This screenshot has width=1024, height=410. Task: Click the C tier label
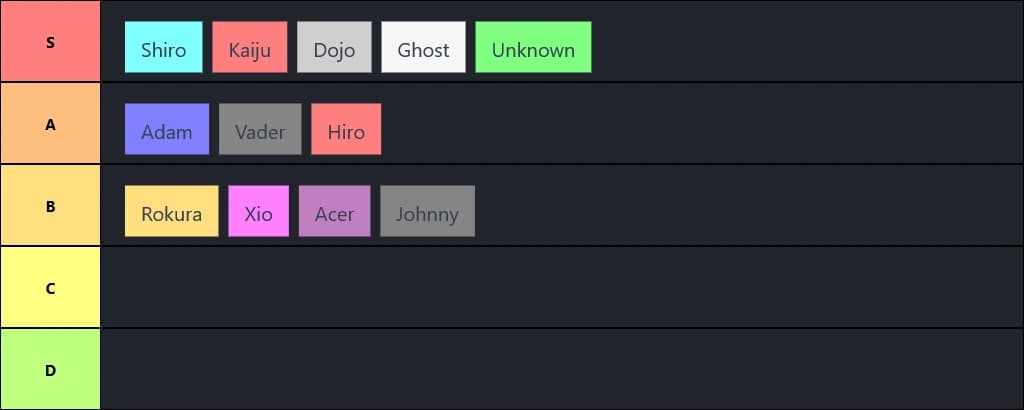pyautogui.click(x=50, y=288)
